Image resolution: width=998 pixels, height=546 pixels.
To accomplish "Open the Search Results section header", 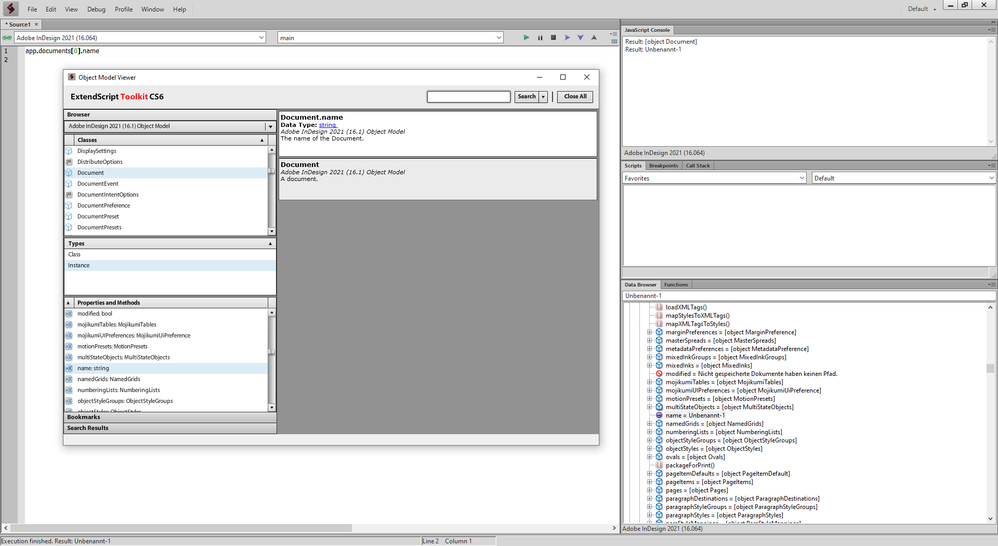I will coord(170,428).
